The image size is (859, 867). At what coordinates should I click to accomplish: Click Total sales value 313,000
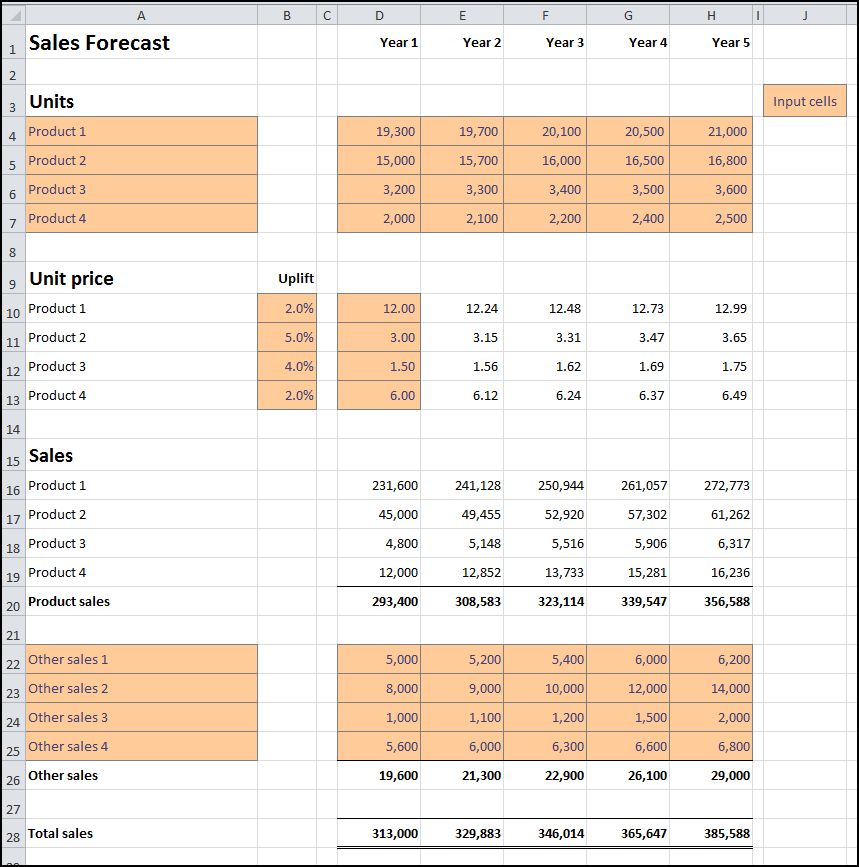click(x=379, y=833)
